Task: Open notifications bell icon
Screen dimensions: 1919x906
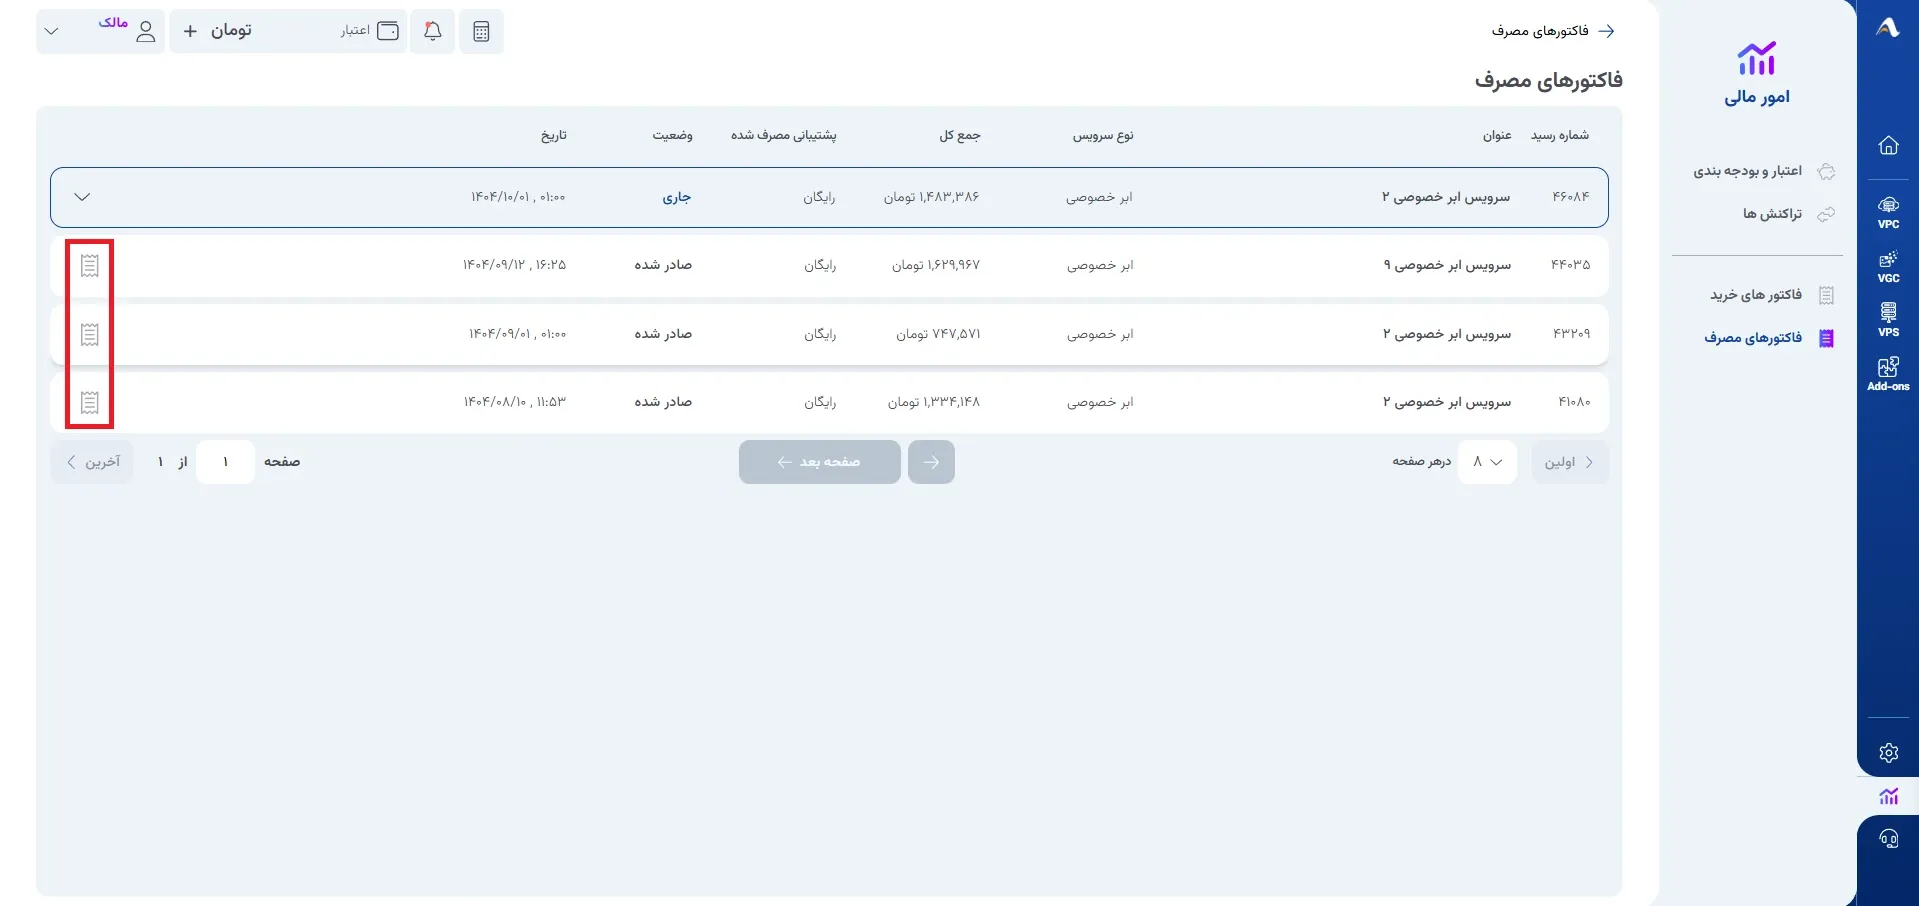Action: point(433,31)
